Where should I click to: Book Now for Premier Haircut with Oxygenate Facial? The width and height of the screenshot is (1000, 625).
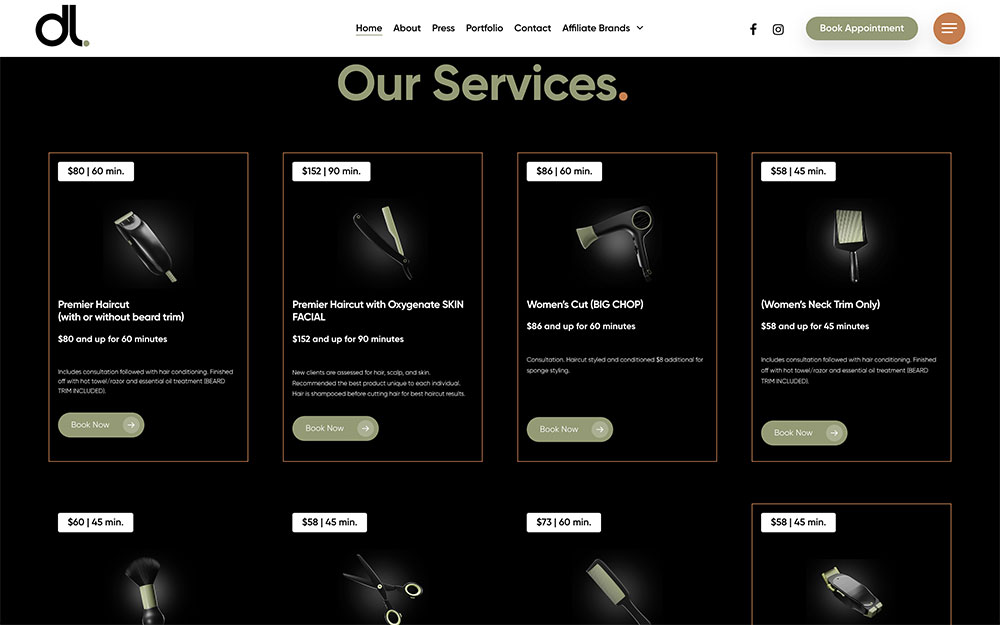[335, 429]
